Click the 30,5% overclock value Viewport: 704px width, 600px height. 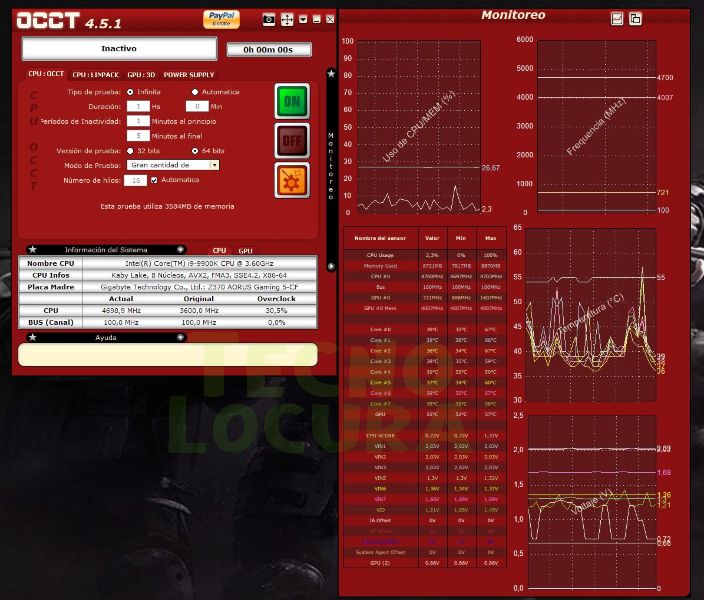pos(277,311)
